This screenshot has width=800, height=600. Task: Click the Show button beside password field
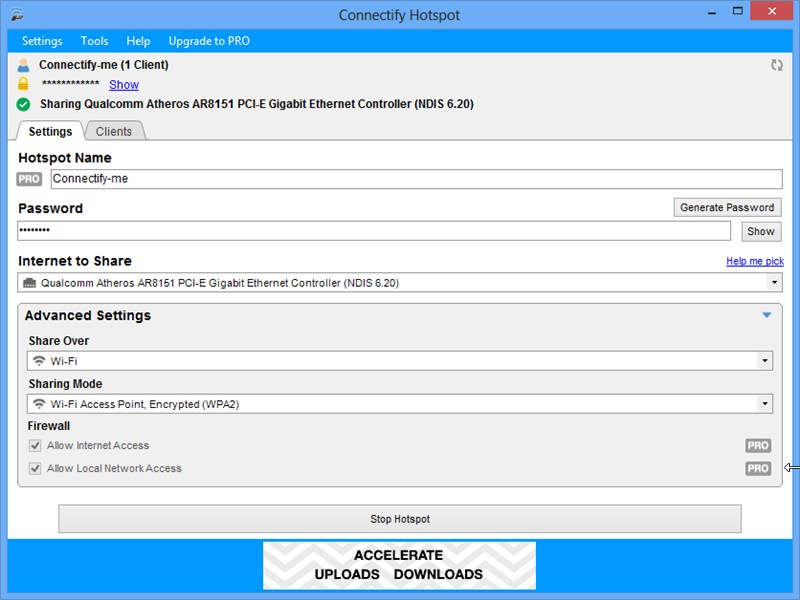[x=761, y=231]
